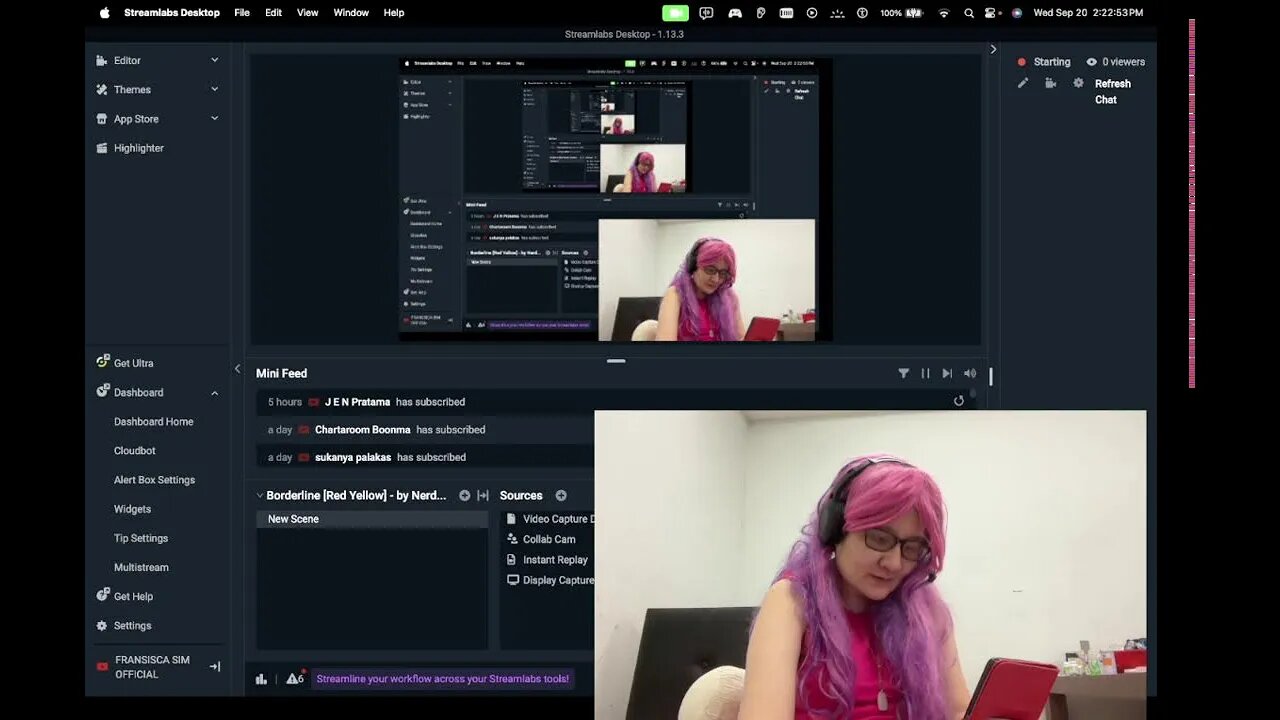Add a new scene with plus icon
This screenshot has width=1280, height=720.
click(464, 495)
